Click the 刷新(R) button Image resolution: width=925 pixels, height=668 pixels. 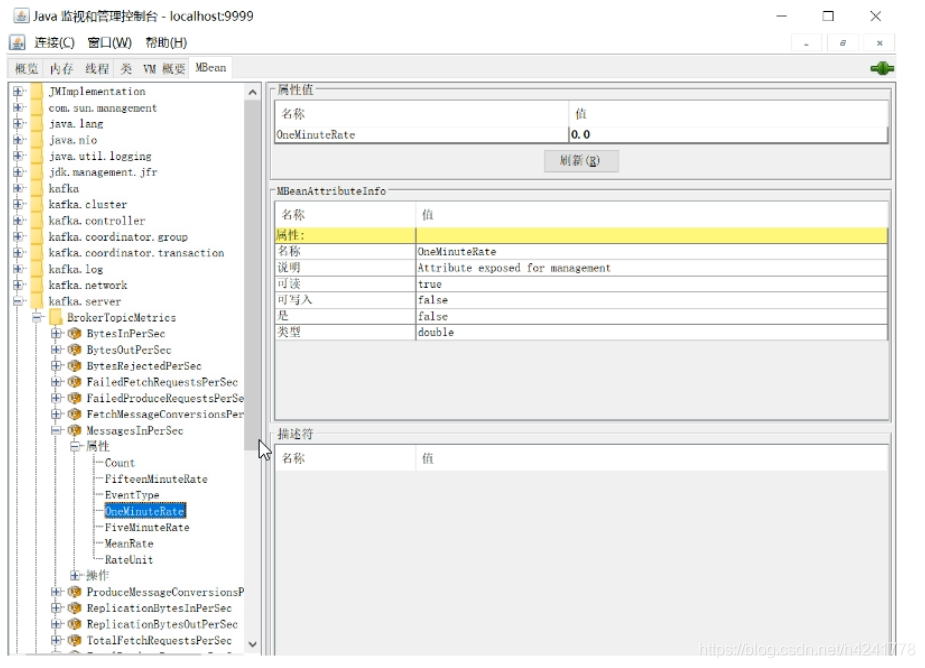(581, 162)
